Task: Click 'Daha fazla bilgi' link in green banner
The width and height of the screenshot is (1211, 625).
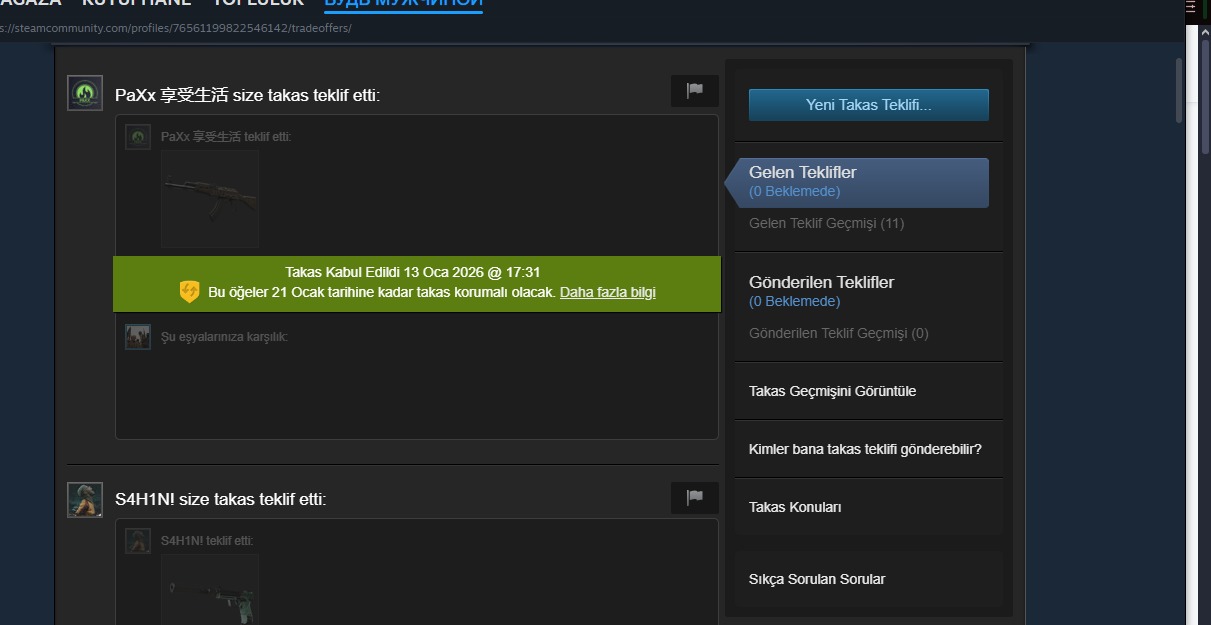Action: [x=608, y=292]
